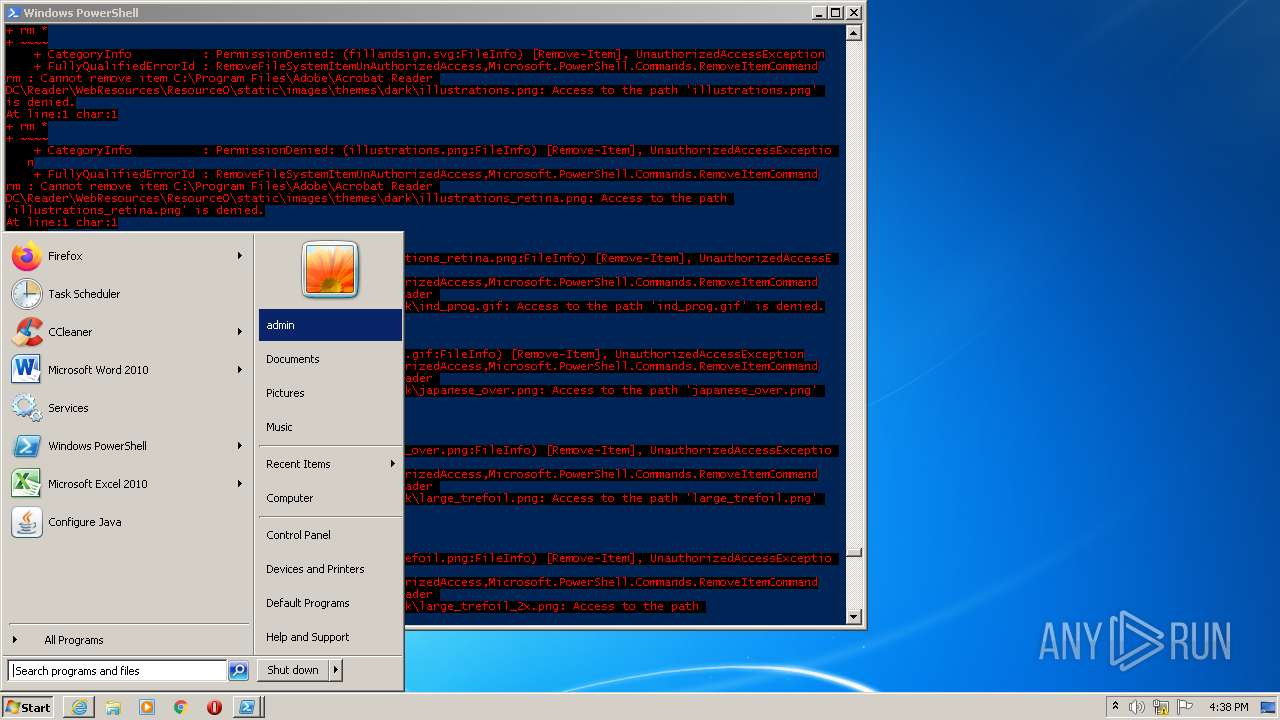This screenshot has width=1280, height=720.
Task: Minimize the PowerShell window
Action: click(818, 13)
